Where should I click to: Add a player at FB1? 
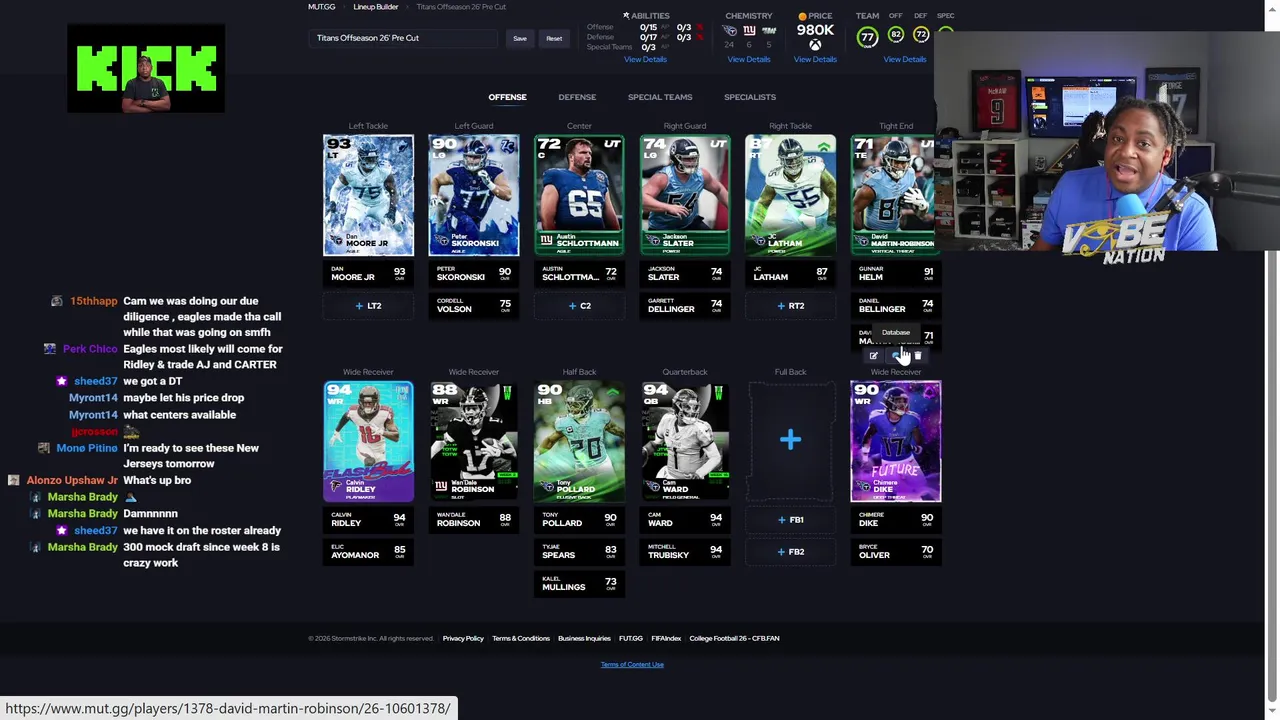790,520
